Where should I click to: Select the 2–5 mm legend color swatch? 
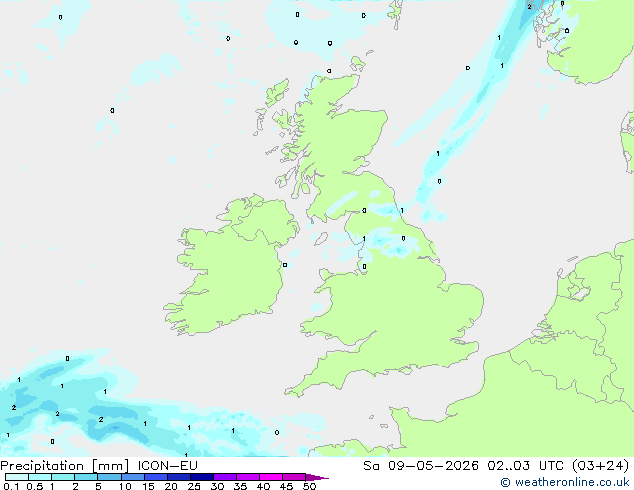tap(86, 477)
